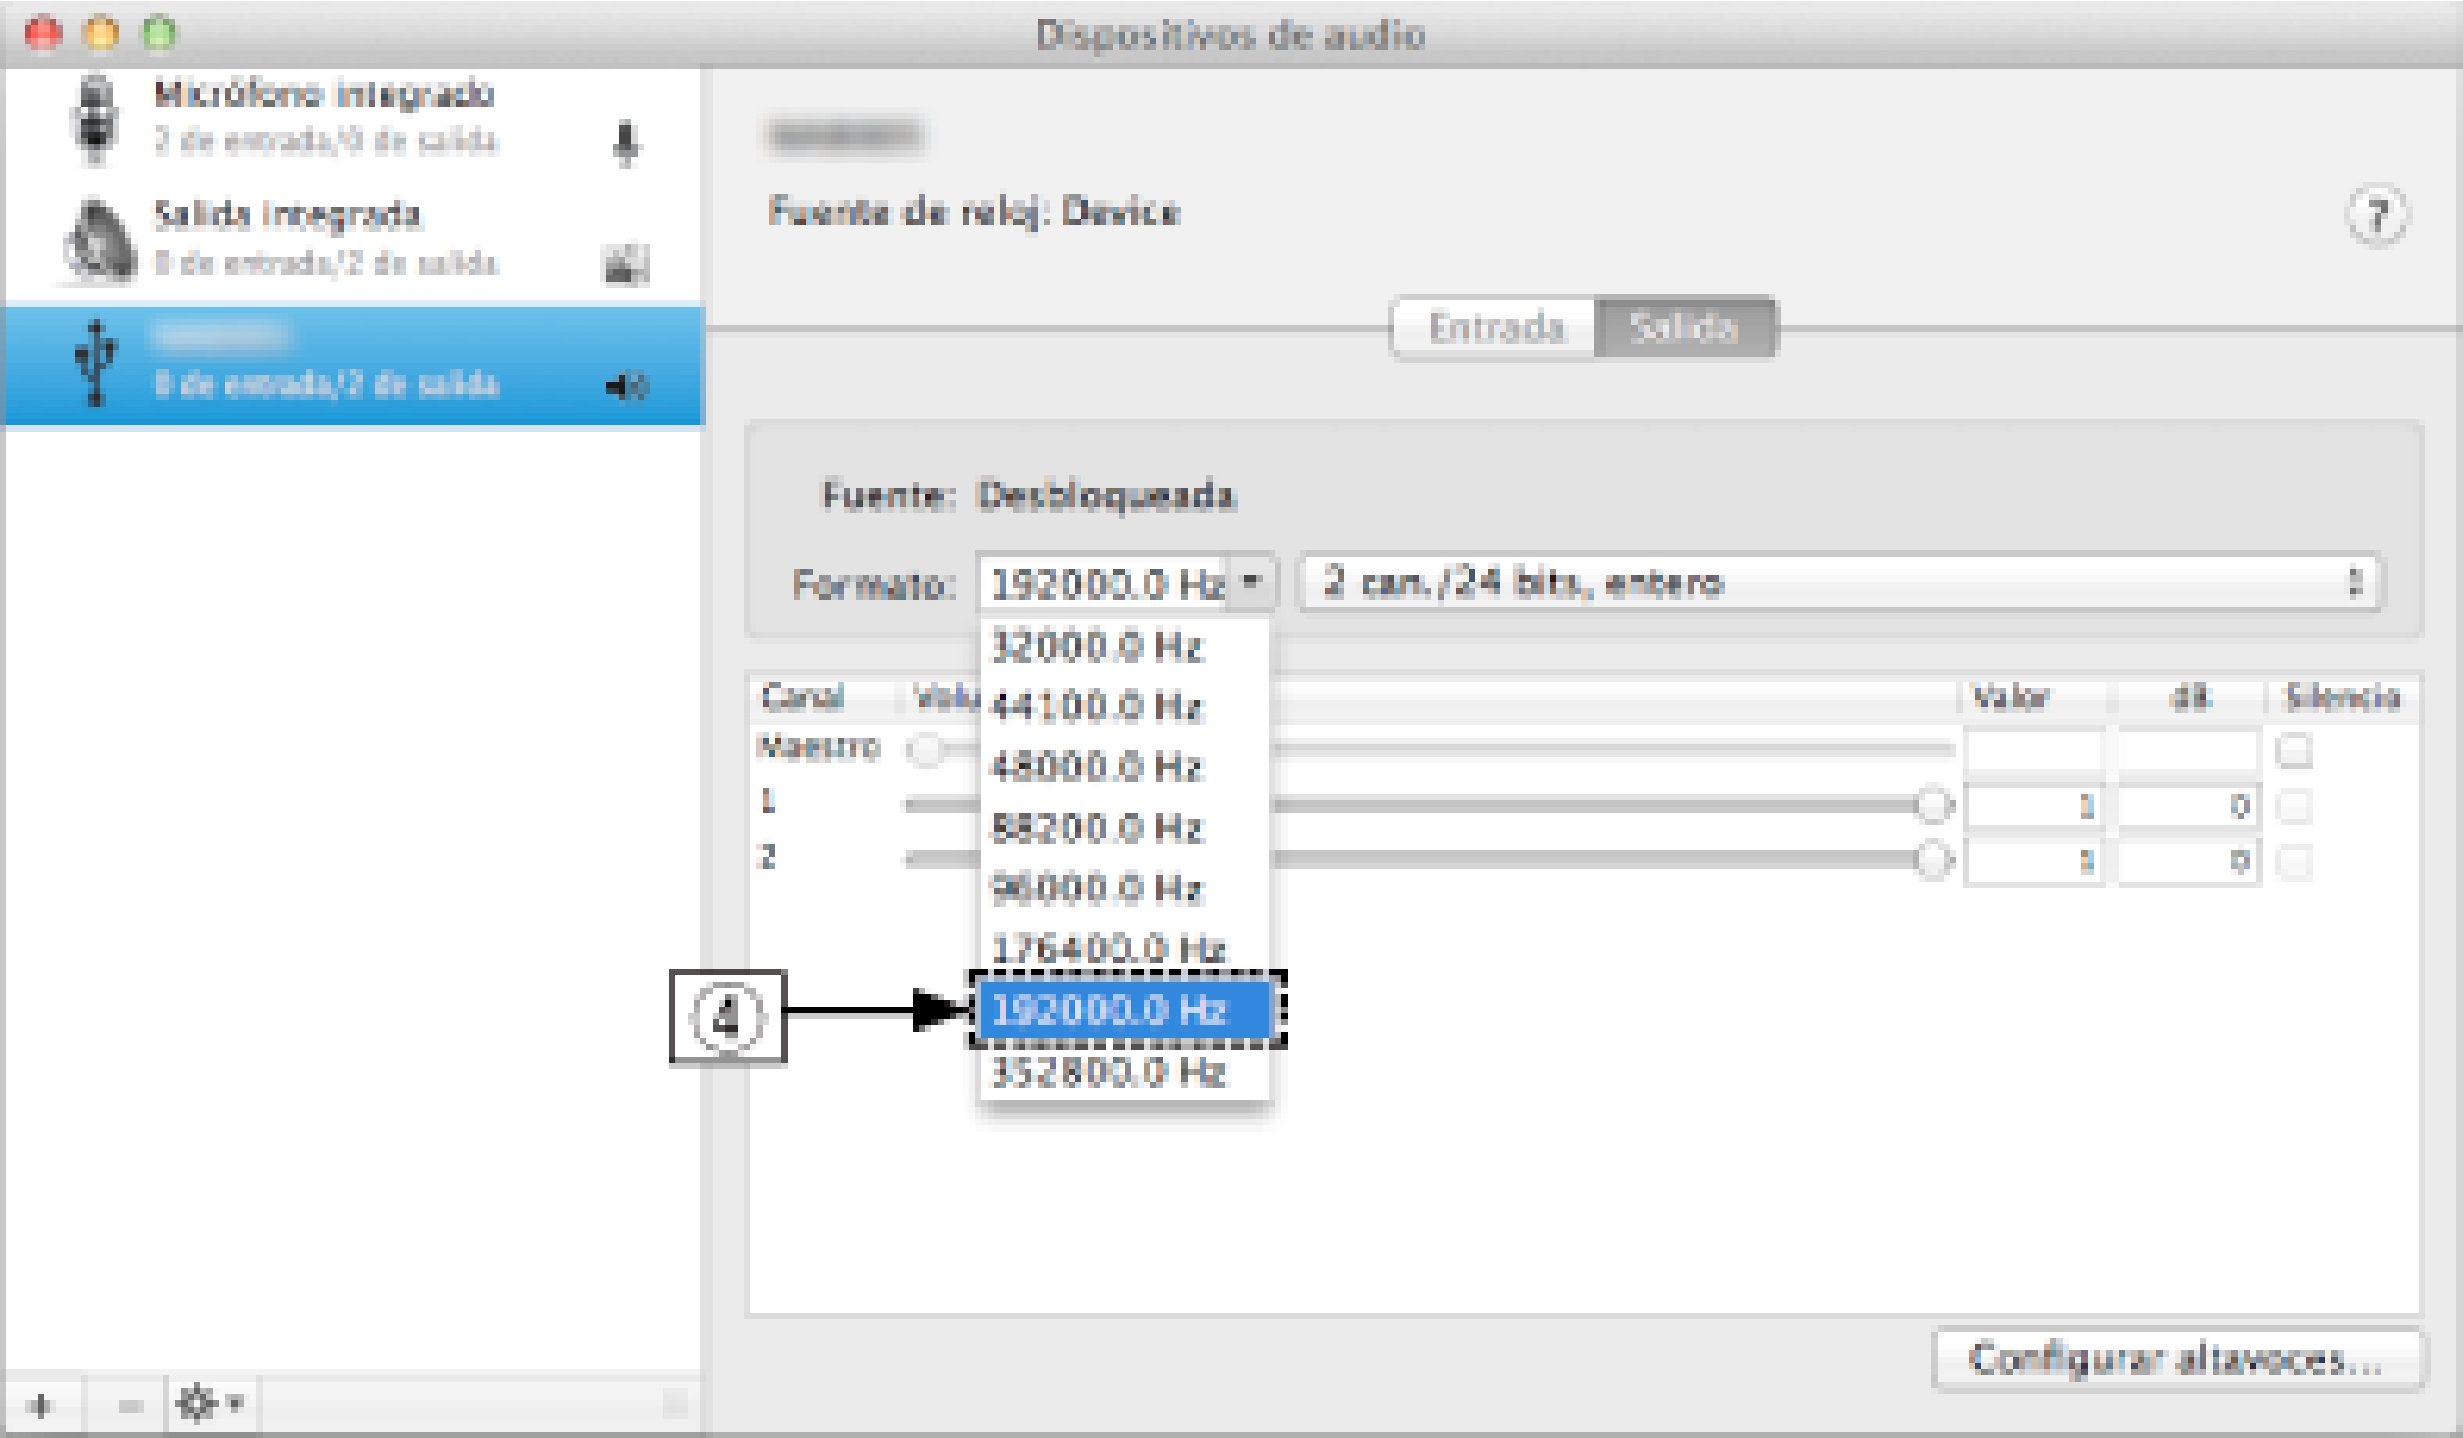Click the Salida integrada speaker icon
Screen dimensions: 2463x1438
[100, 241]
